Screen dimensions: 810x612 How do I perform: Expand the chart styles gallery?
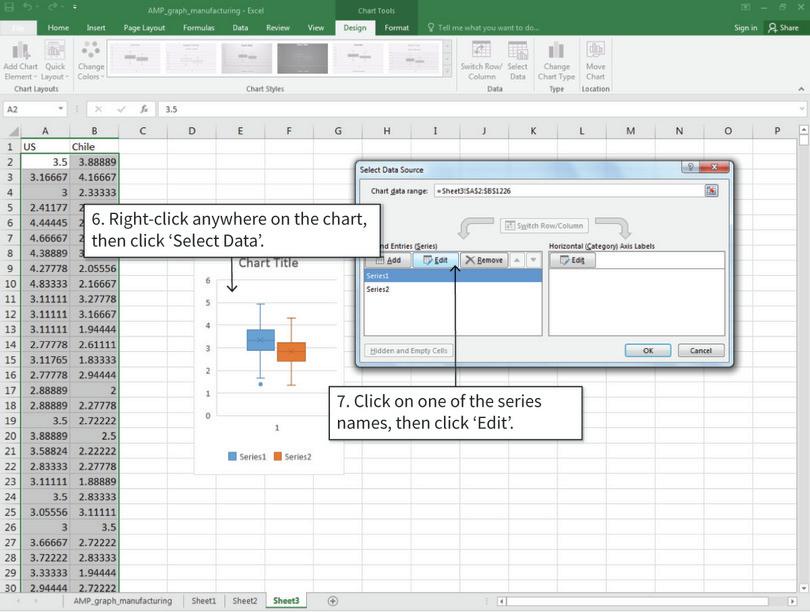tap(447, 72)
